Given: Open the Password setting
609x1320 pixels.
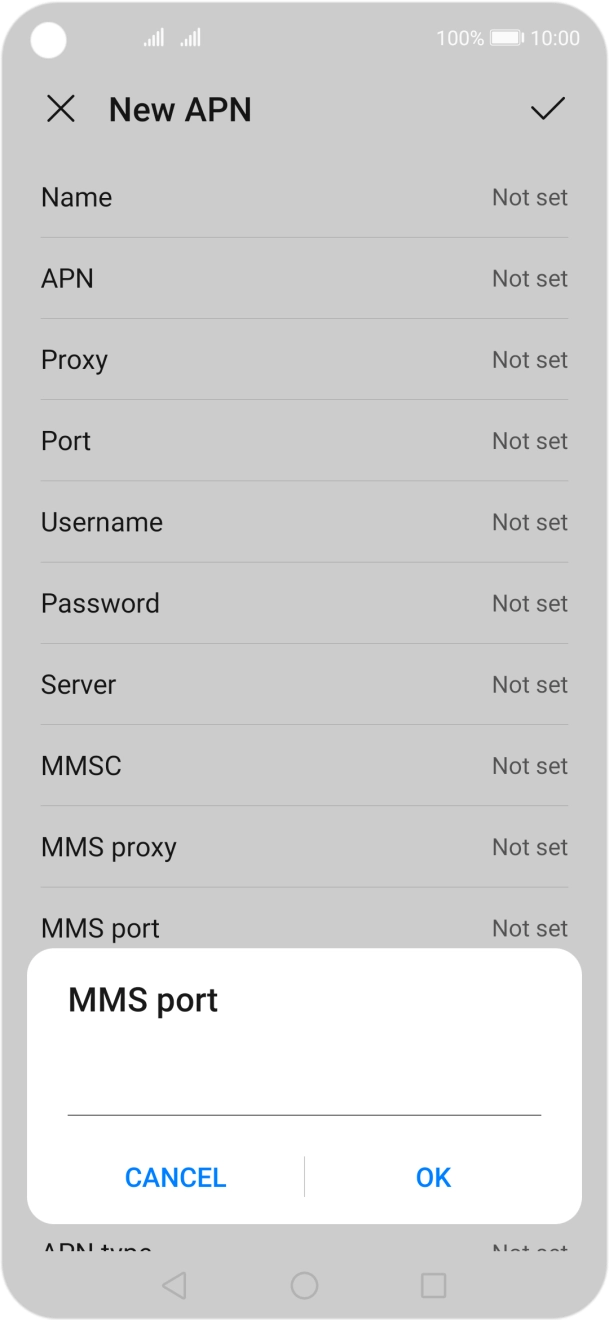Looking at the screenshot, I should [304, 603].
